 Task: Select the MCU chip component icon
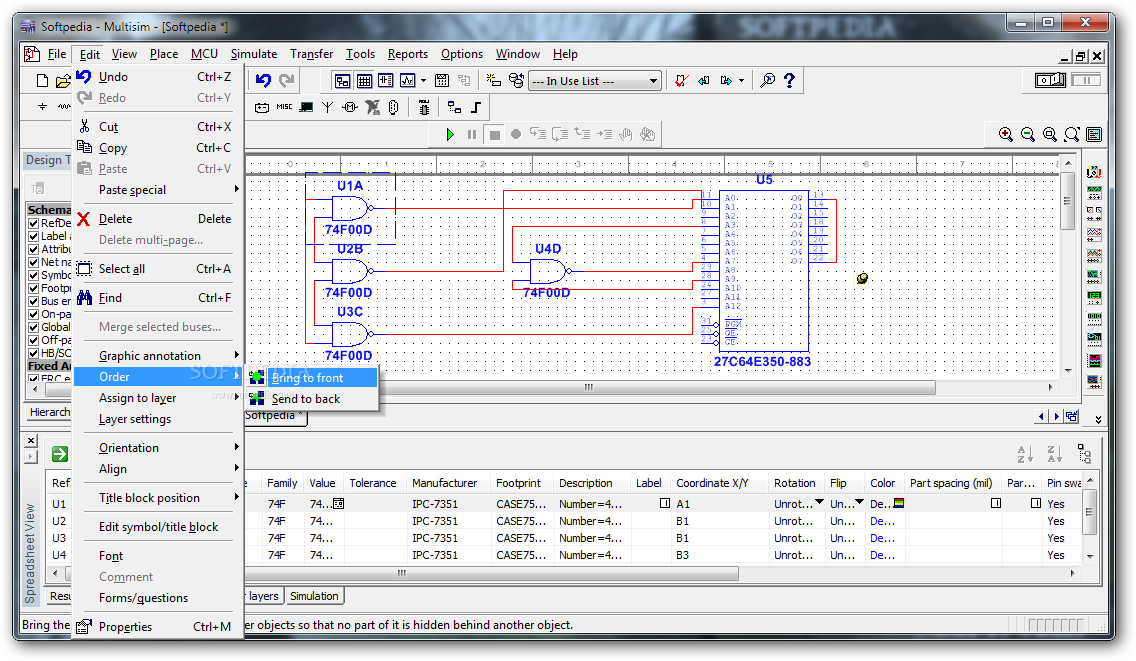pyautogui.click(x=424, y=107)
